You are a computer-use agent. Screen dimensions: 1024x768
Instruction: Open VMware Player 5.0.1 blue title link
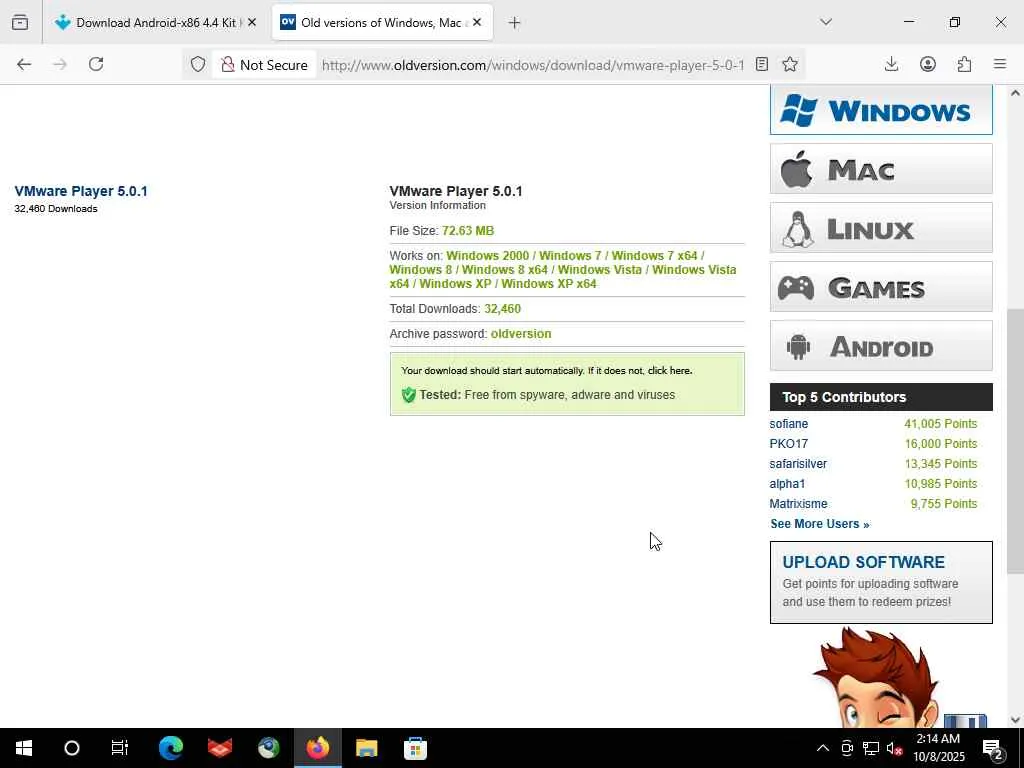(x=81, y=191)
